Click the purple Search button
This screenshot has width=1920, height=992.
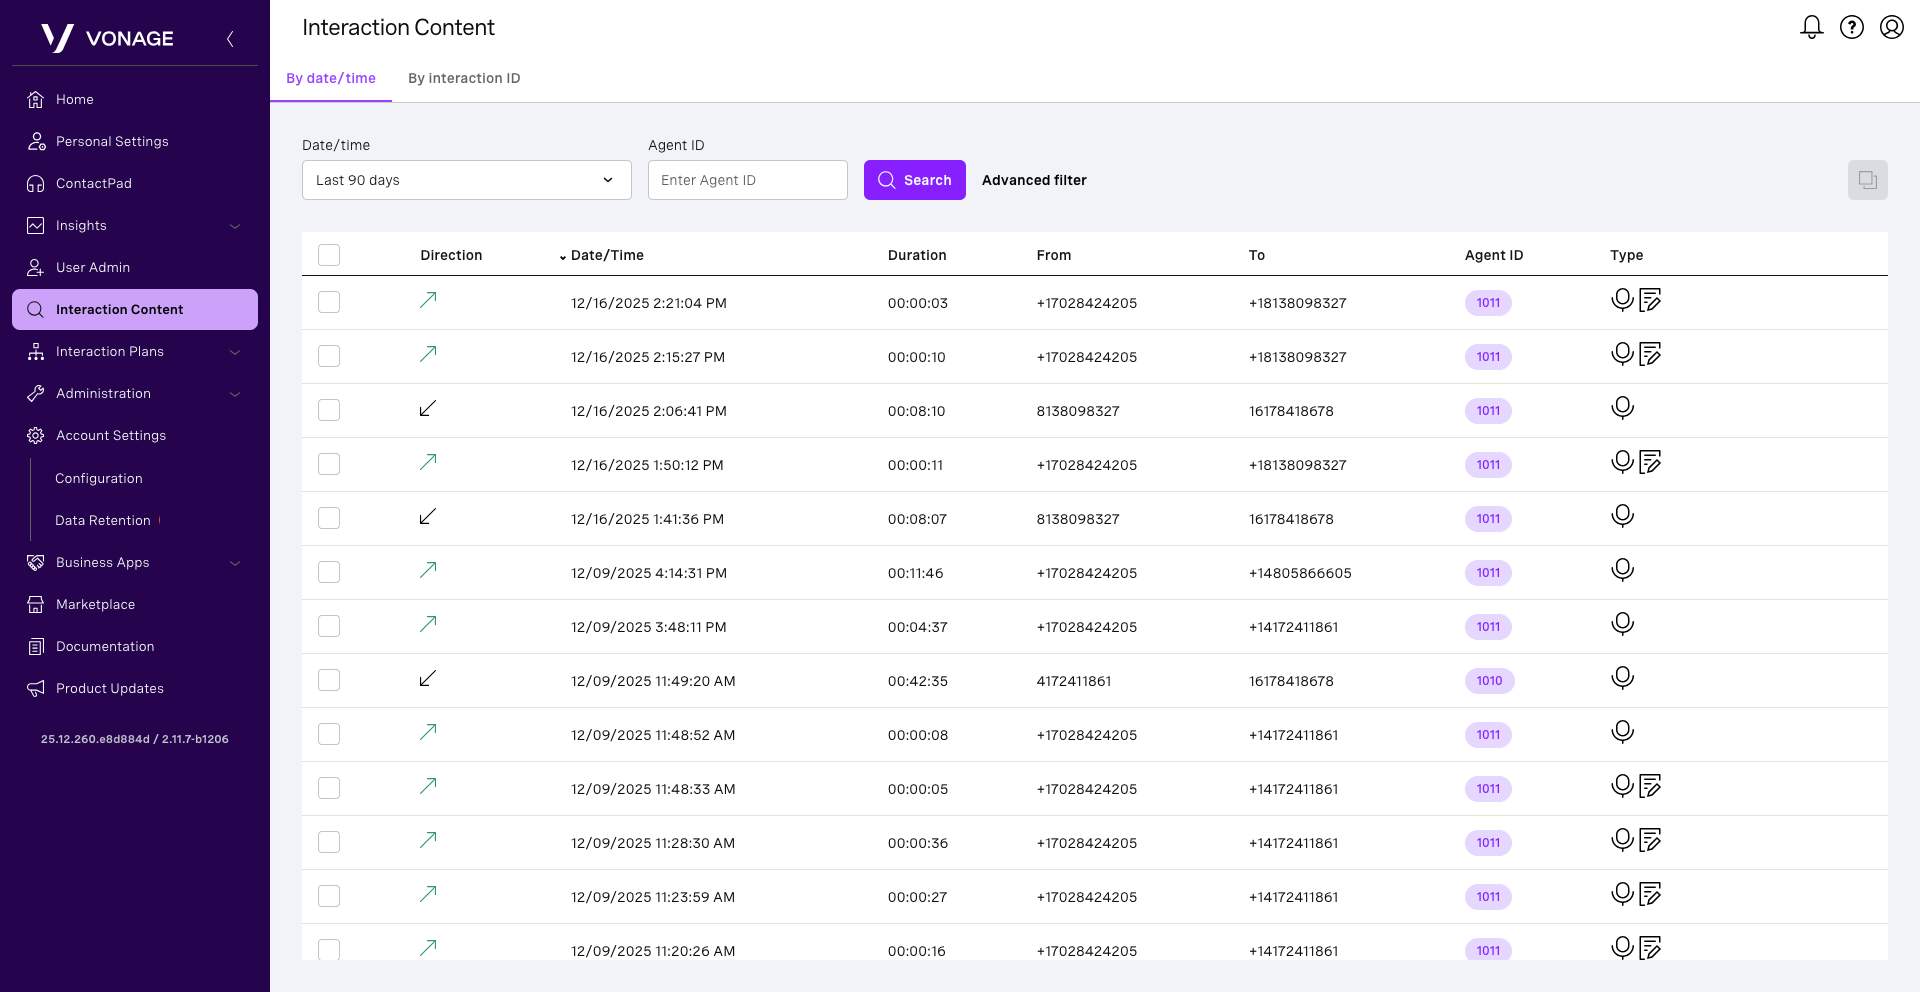pos(914,180)
